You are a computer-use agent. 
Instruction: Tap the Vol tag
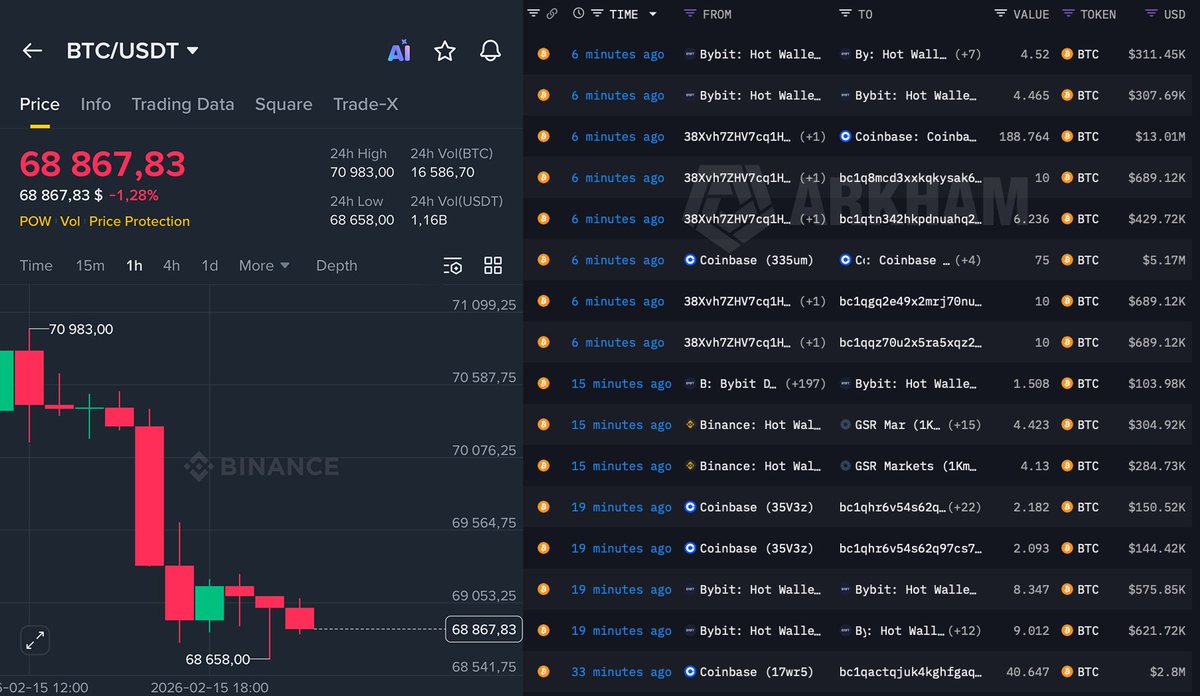coord(70,221)
